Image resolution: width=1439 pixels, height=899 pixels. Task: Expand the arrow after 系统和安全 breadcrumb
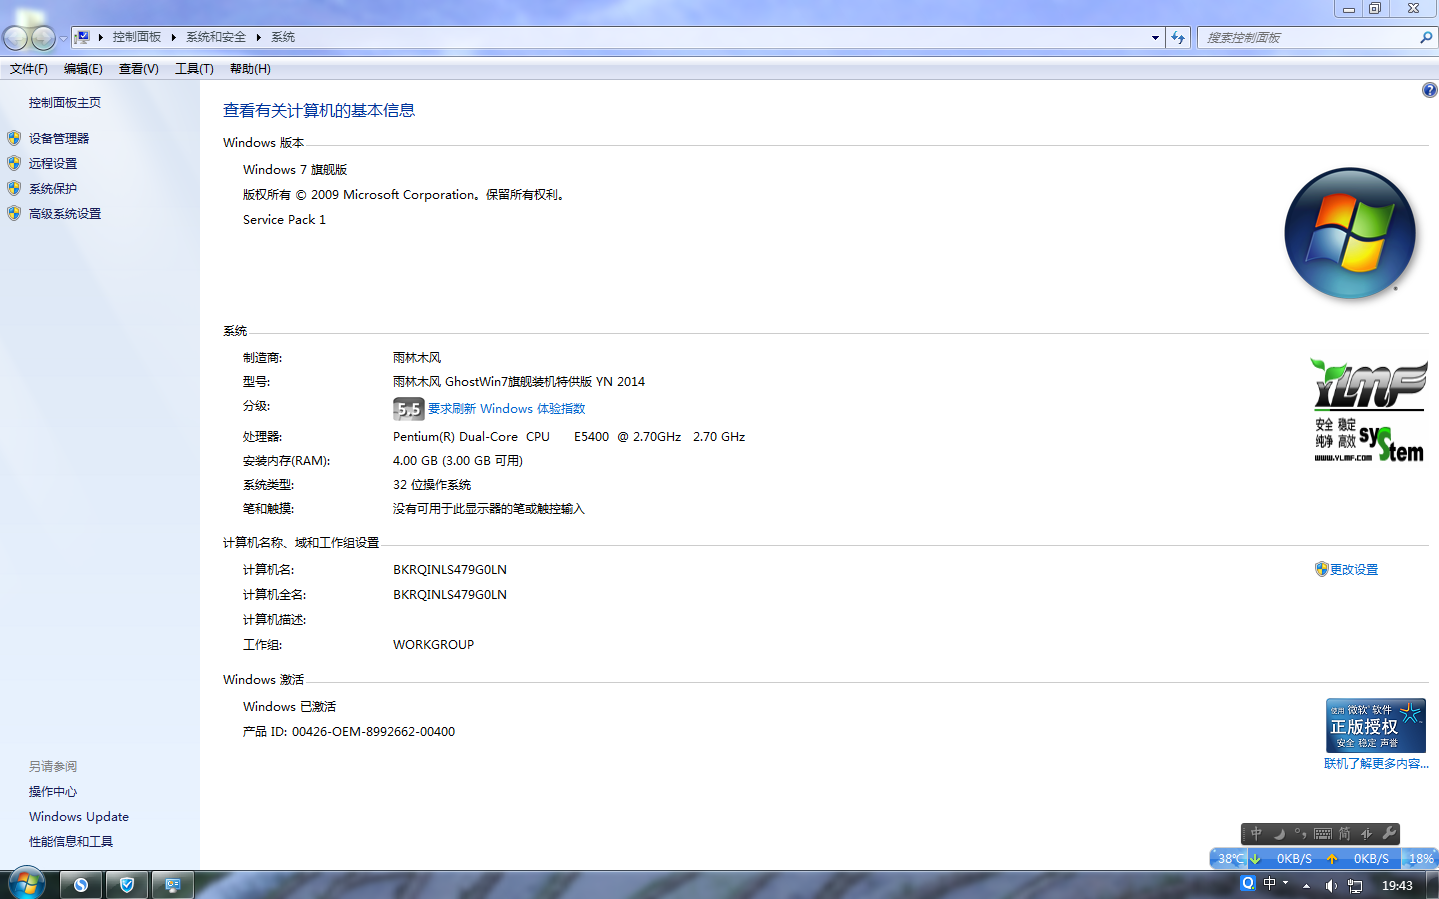(x=259, y=37)
